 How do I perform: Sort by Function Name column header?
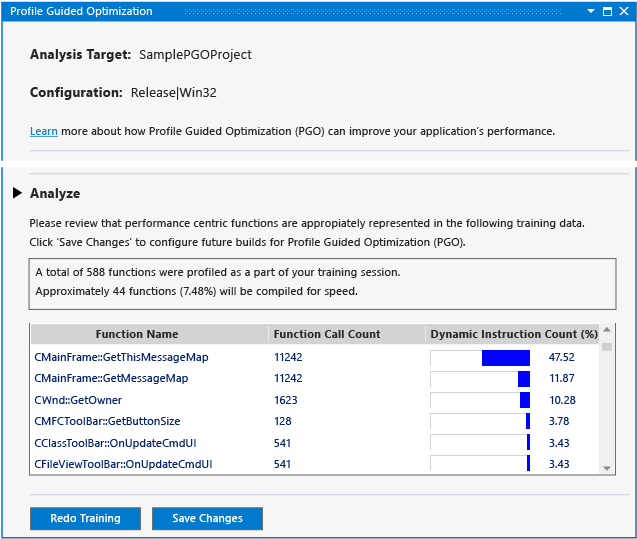pos(136,334)
